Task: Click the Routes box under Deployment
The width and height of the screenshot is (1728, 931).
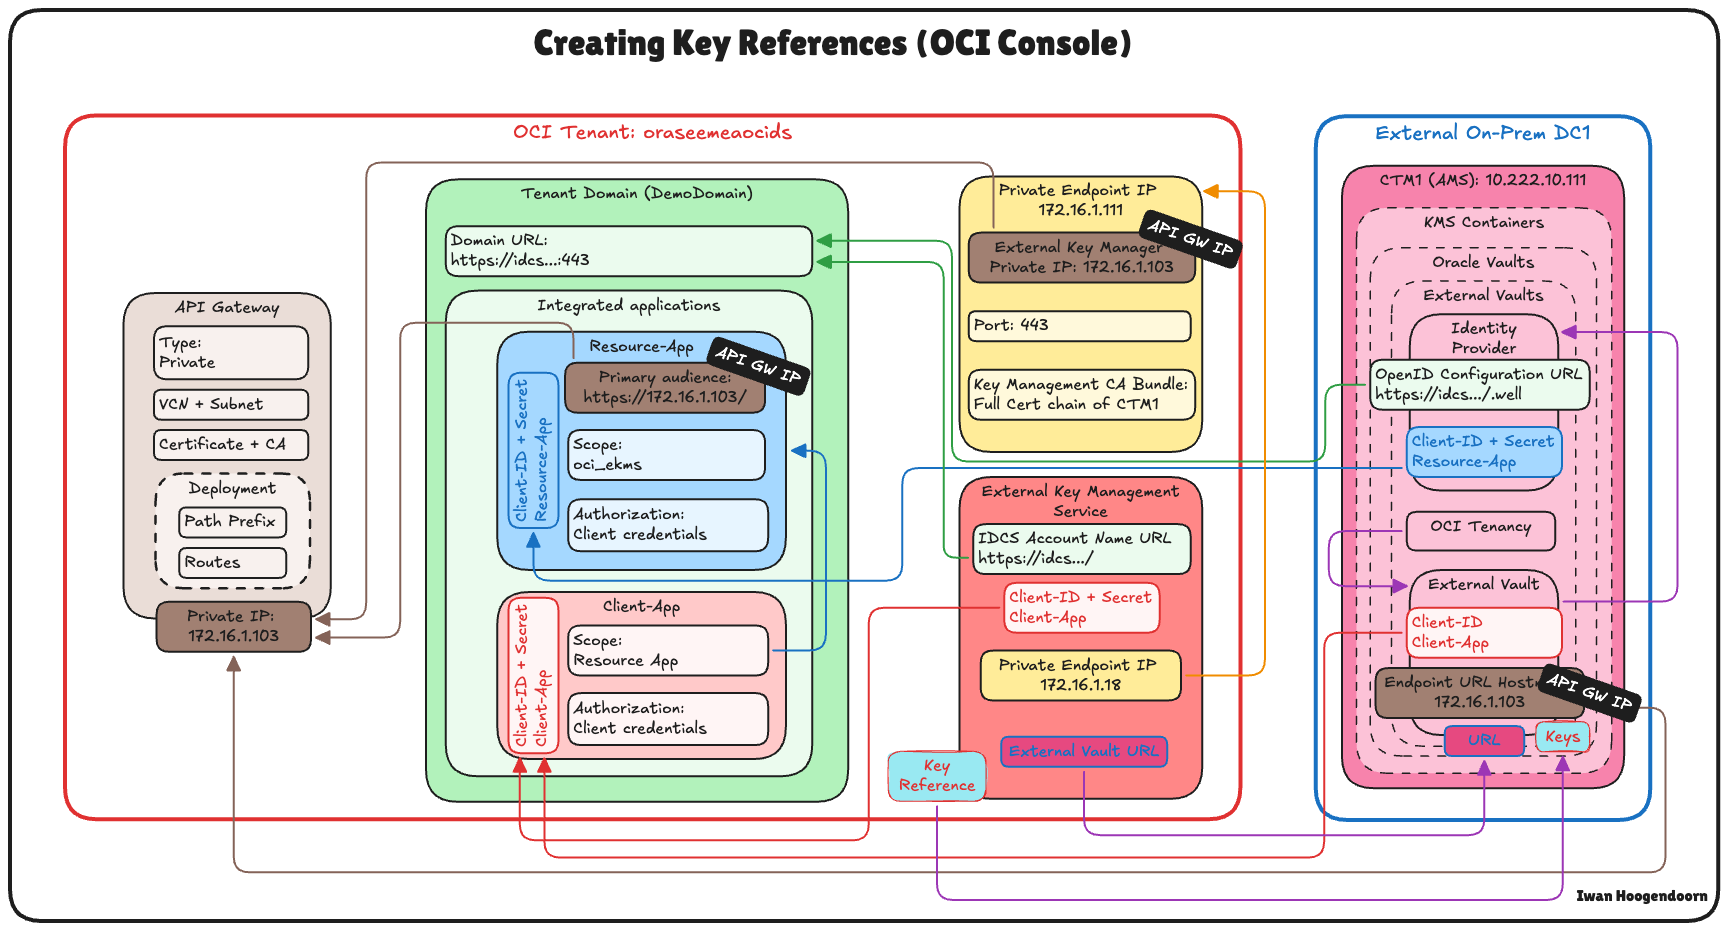Action: (x=233, y=563)
